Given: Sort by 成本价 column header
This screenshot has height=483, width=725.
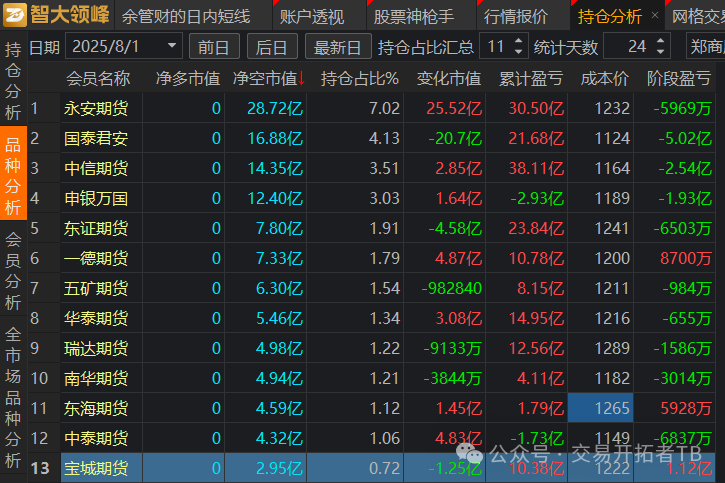Looking at the screenshot, I should click(x=604, y=79).
